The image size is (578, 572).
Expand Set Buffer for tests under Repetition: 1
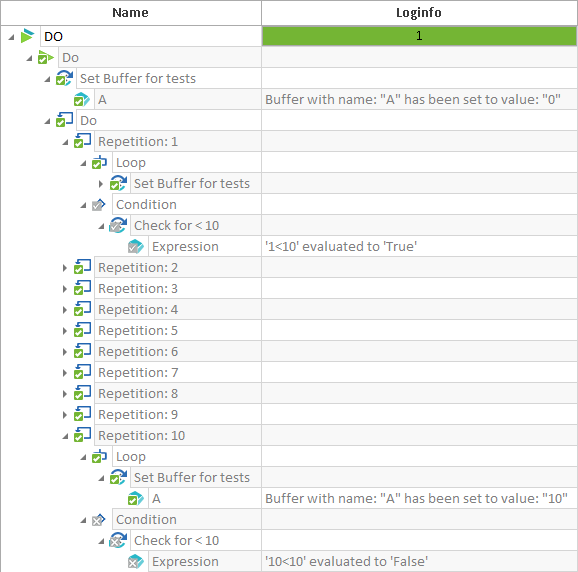(101, 184)
